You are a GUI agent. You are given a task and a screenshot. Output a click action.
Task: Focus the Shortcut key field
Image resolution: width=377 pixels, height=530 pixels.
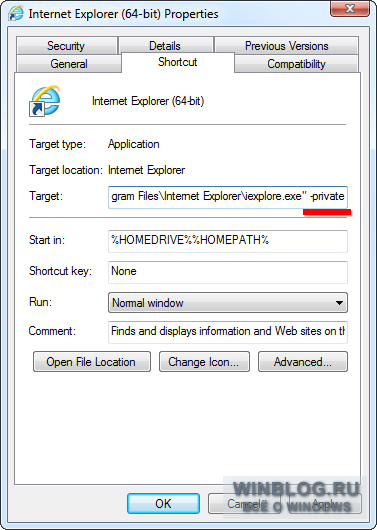pyautogui.click(x=228, y=272)
